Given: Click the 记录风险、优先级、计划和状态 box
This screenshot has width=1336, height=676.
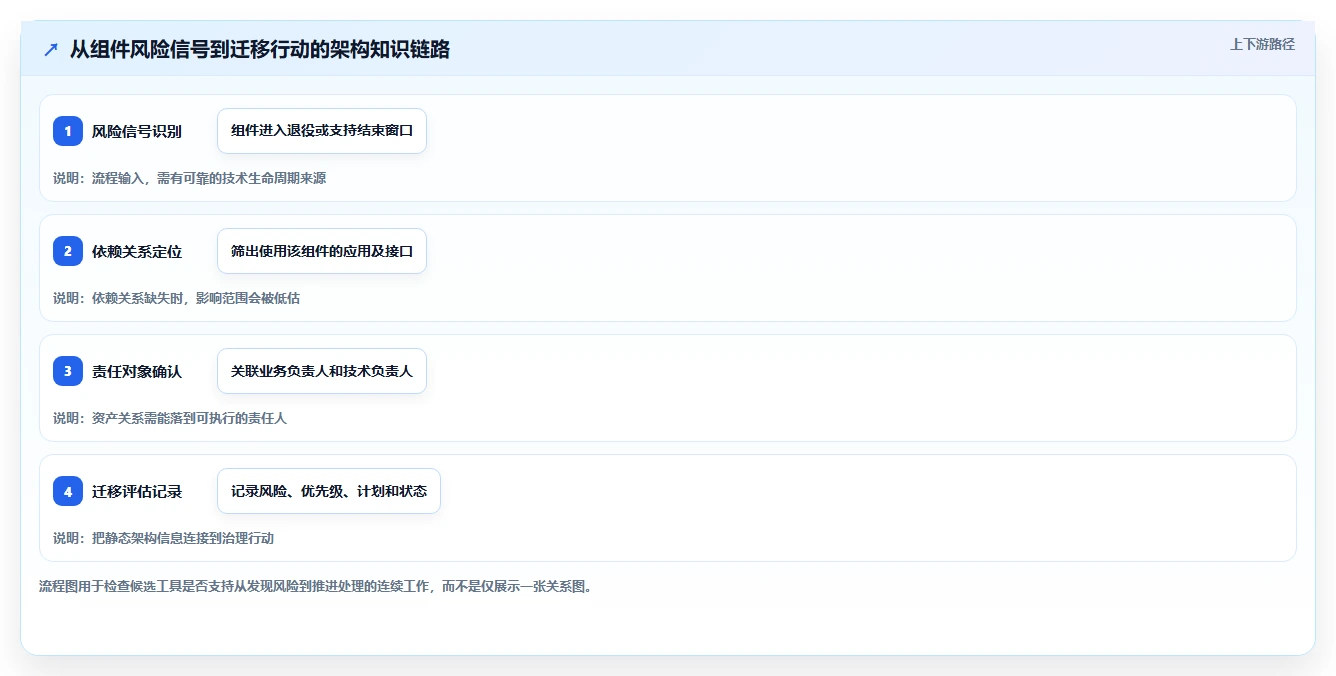Looking at the screenshot, I should 329,491.
